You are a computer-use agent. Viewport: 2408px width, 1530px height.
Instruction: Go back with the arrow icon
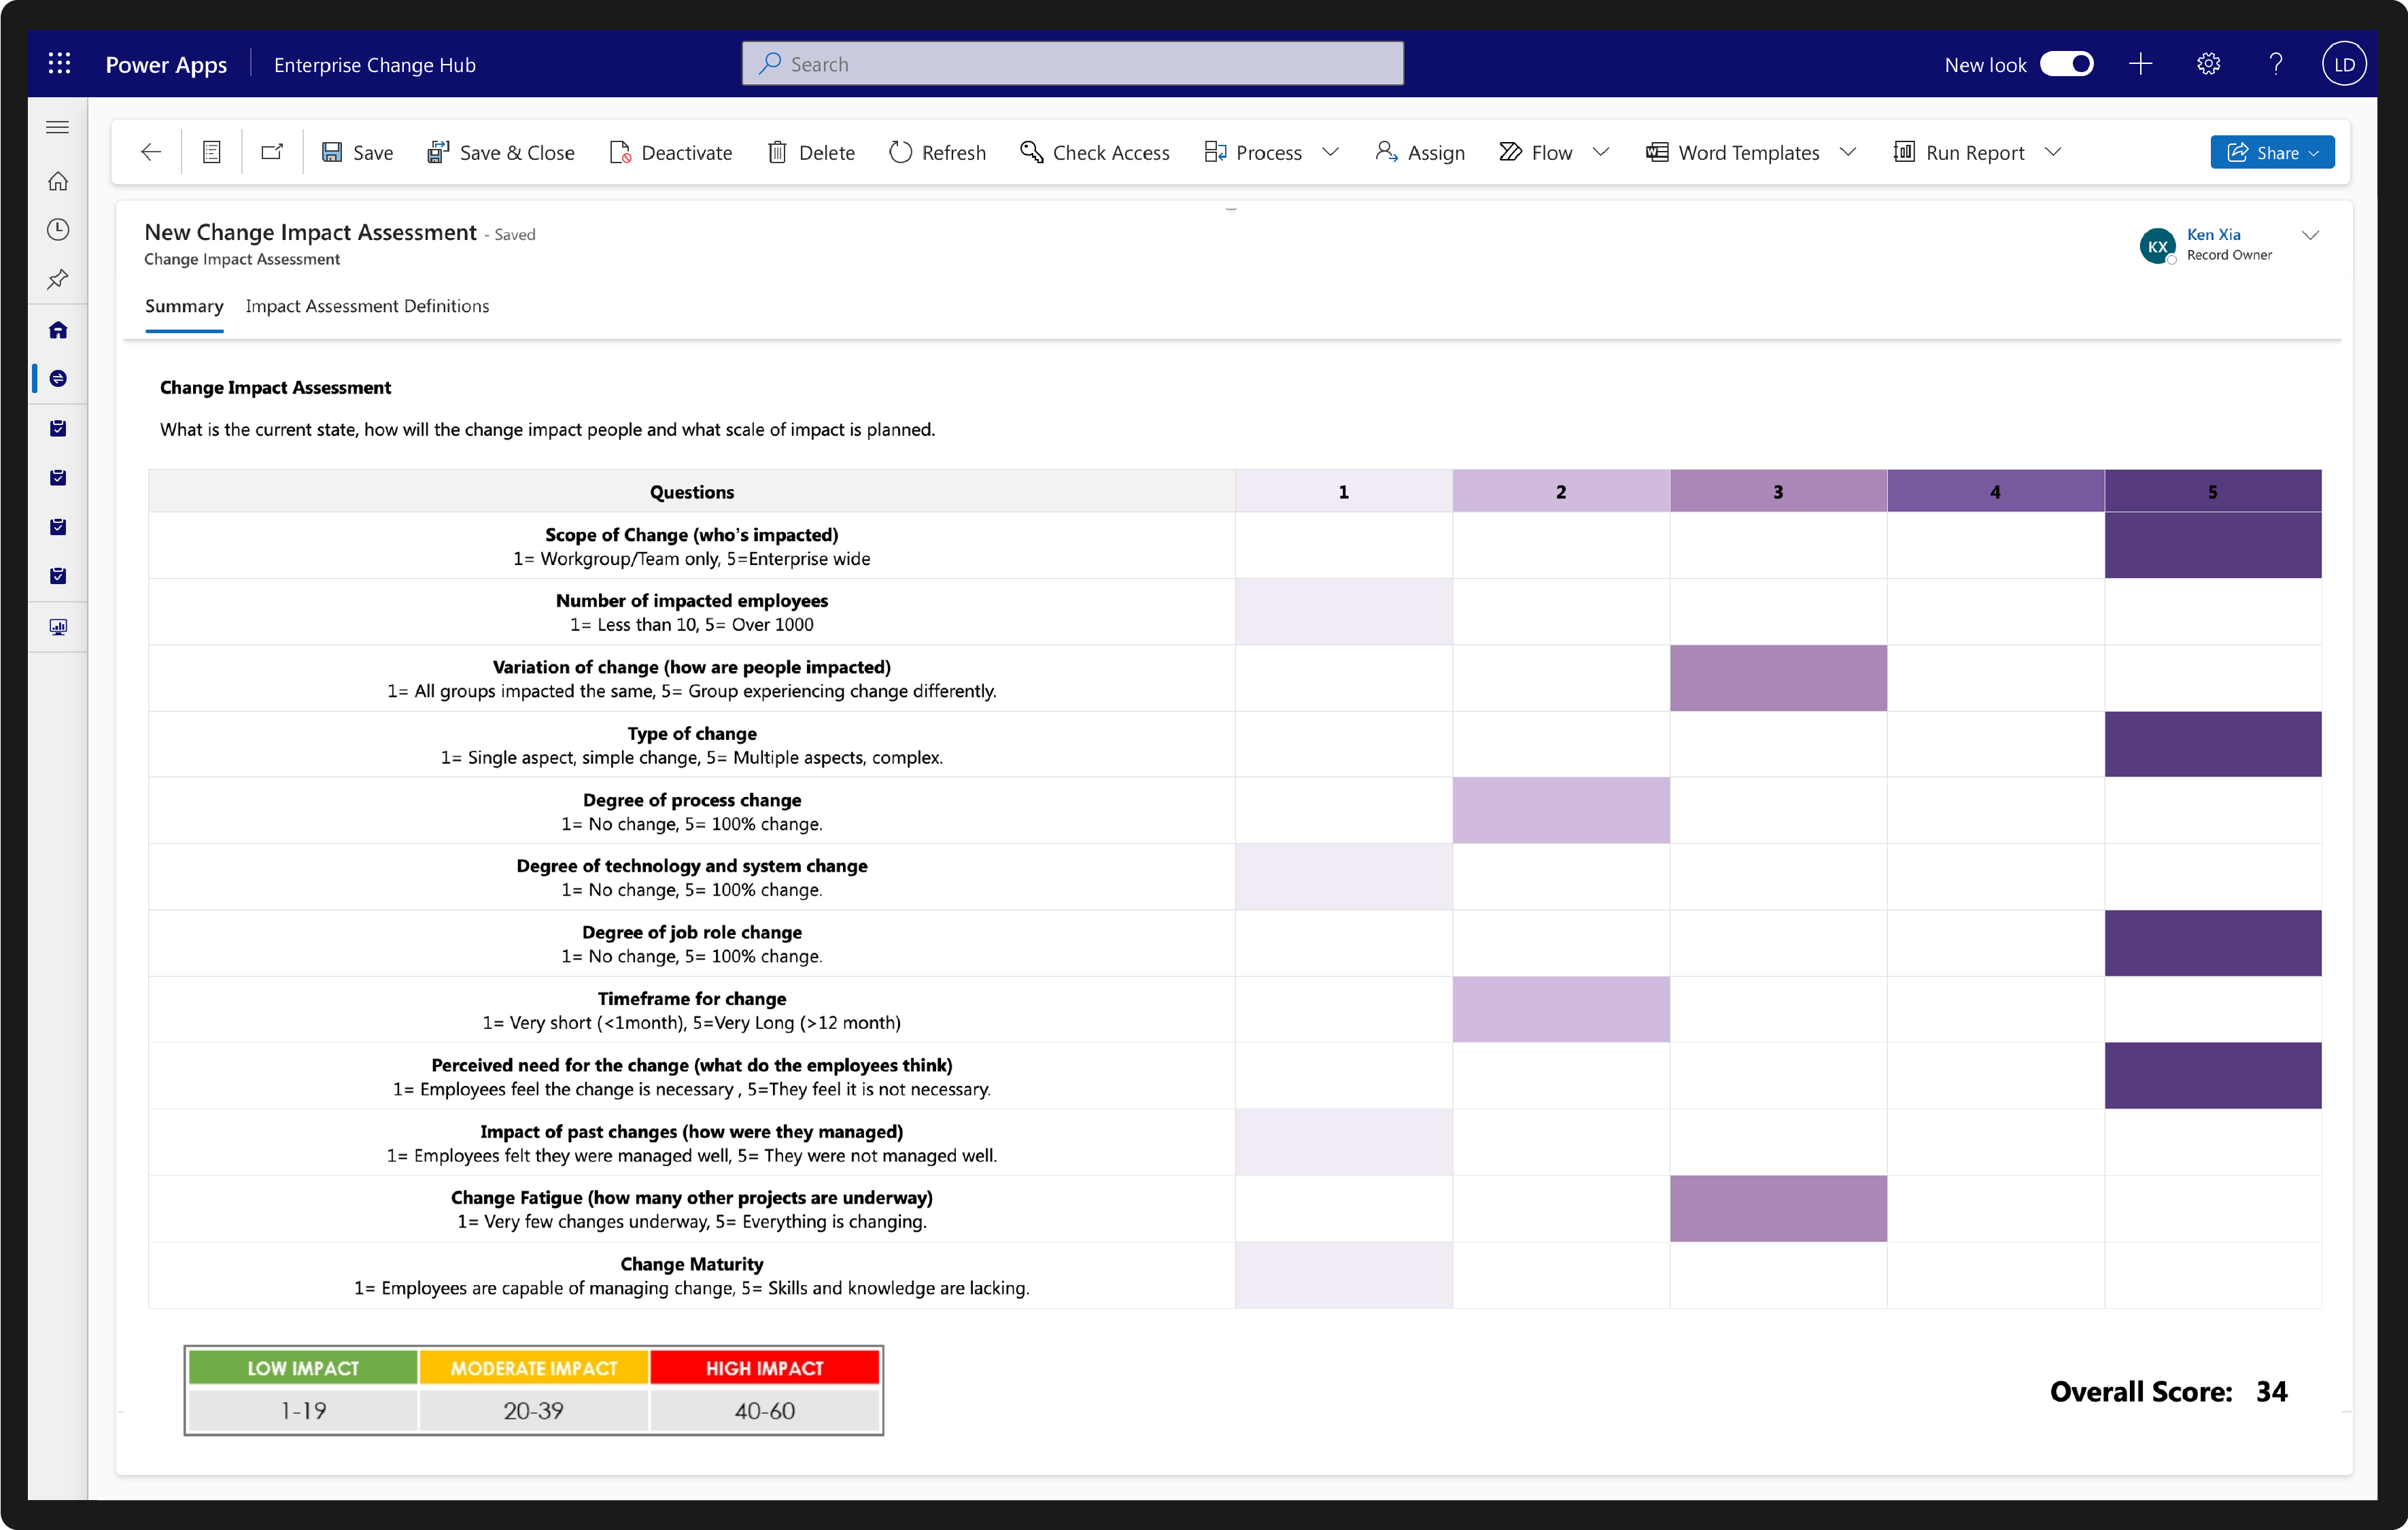pyautogui.click(x=151, y=152)
